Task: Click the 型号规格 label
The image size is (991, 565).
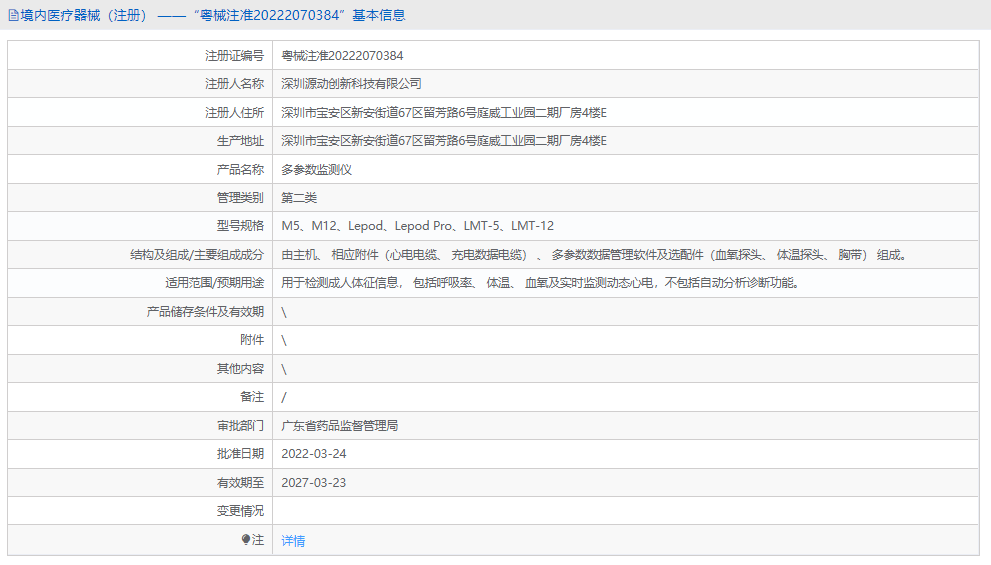Action: click(240, 226)
